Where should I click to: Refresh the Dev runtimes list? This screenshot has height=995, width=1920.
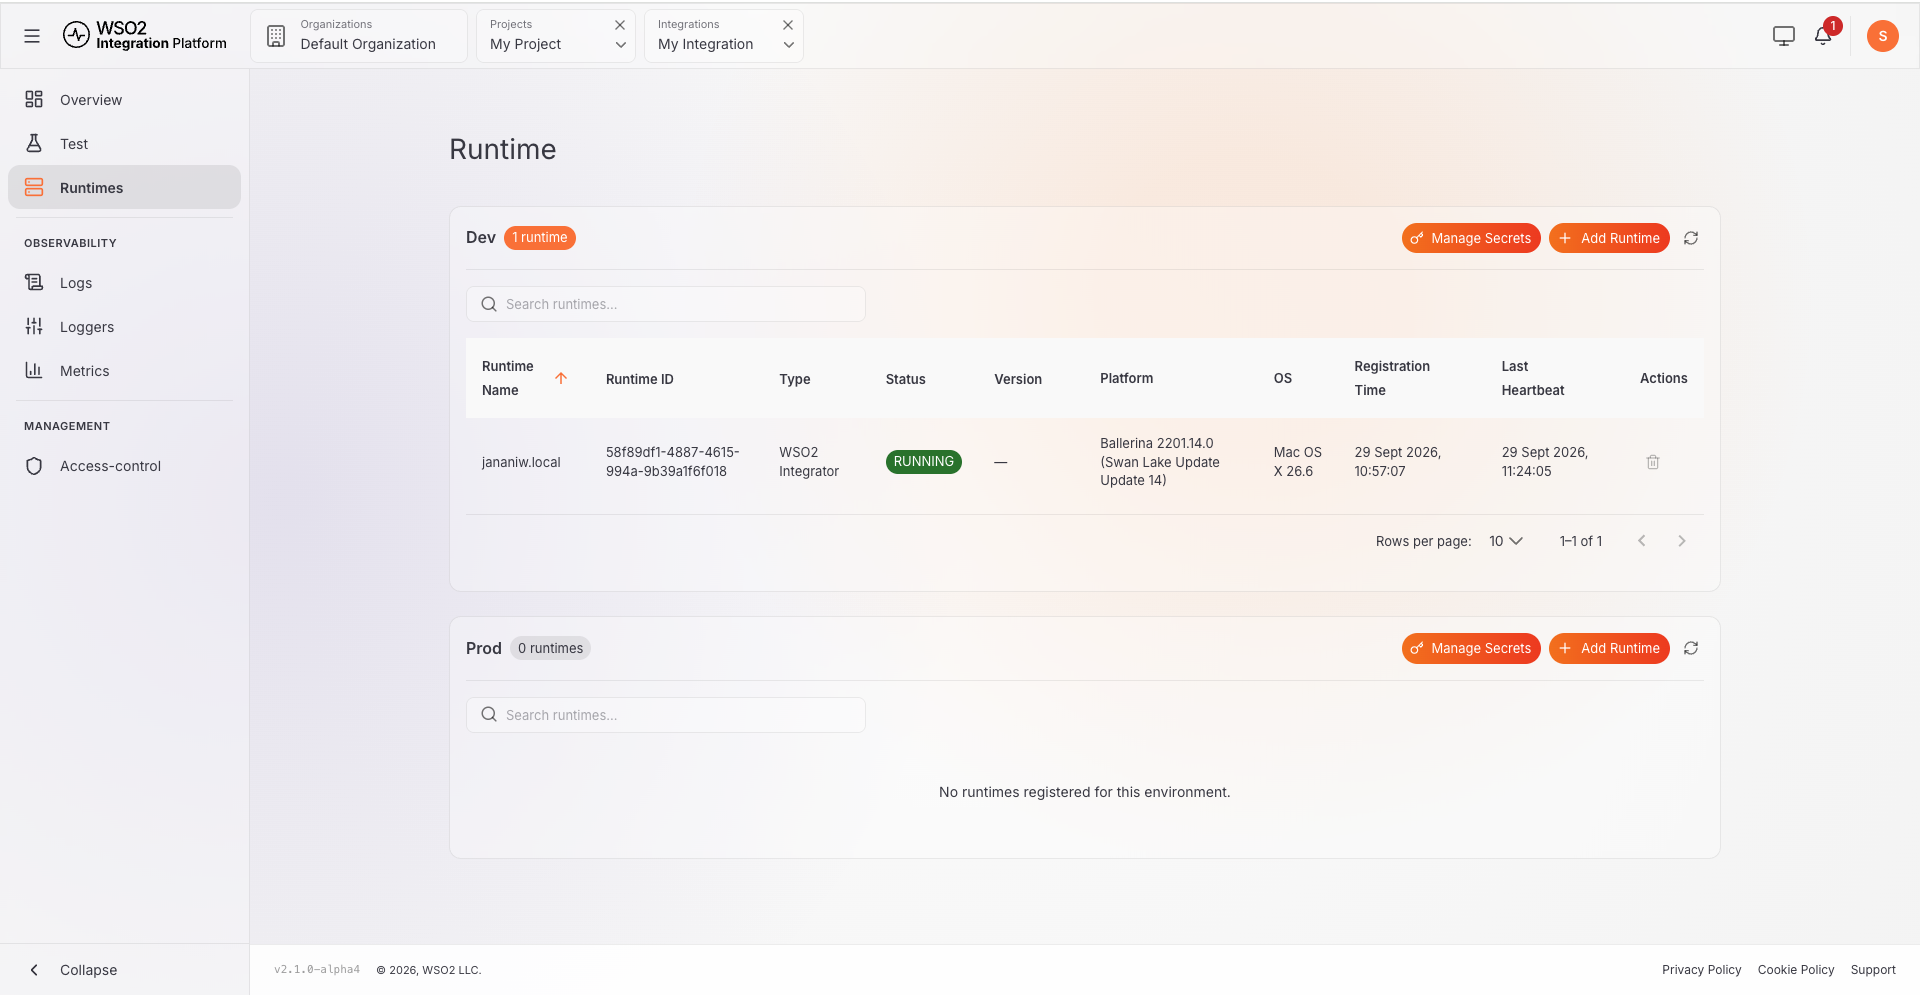point(1691,238)
